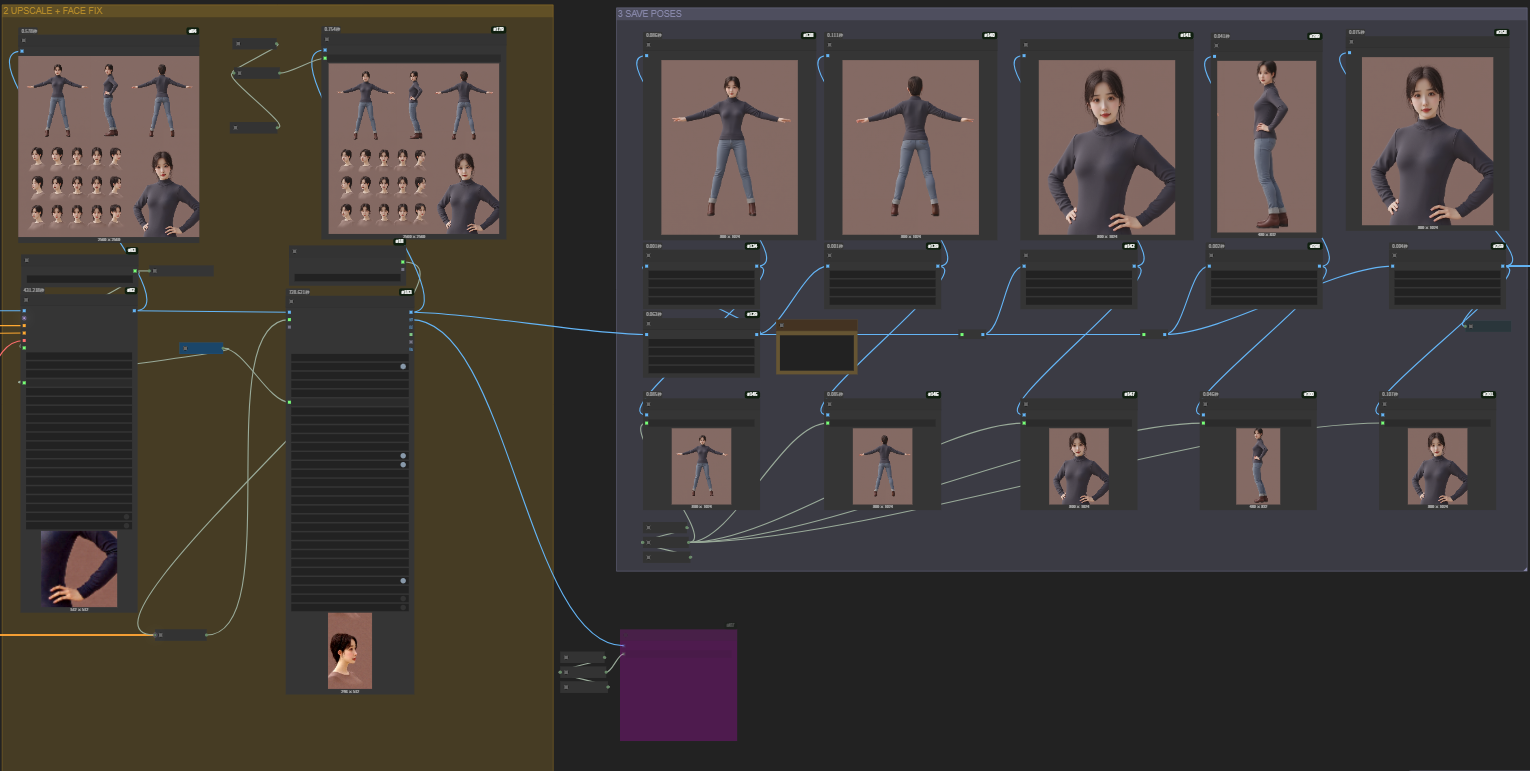Collapse the top small node beside the purple node
This screenshot has width=1530, height=771.
[566, 657]
